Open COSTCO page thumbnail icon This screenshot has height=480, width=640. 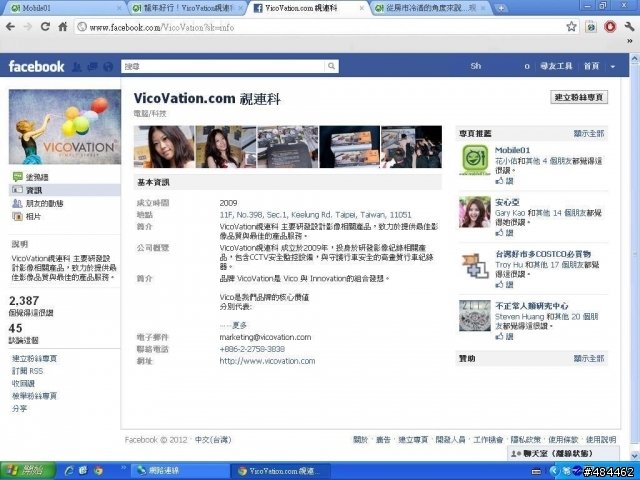475,265
